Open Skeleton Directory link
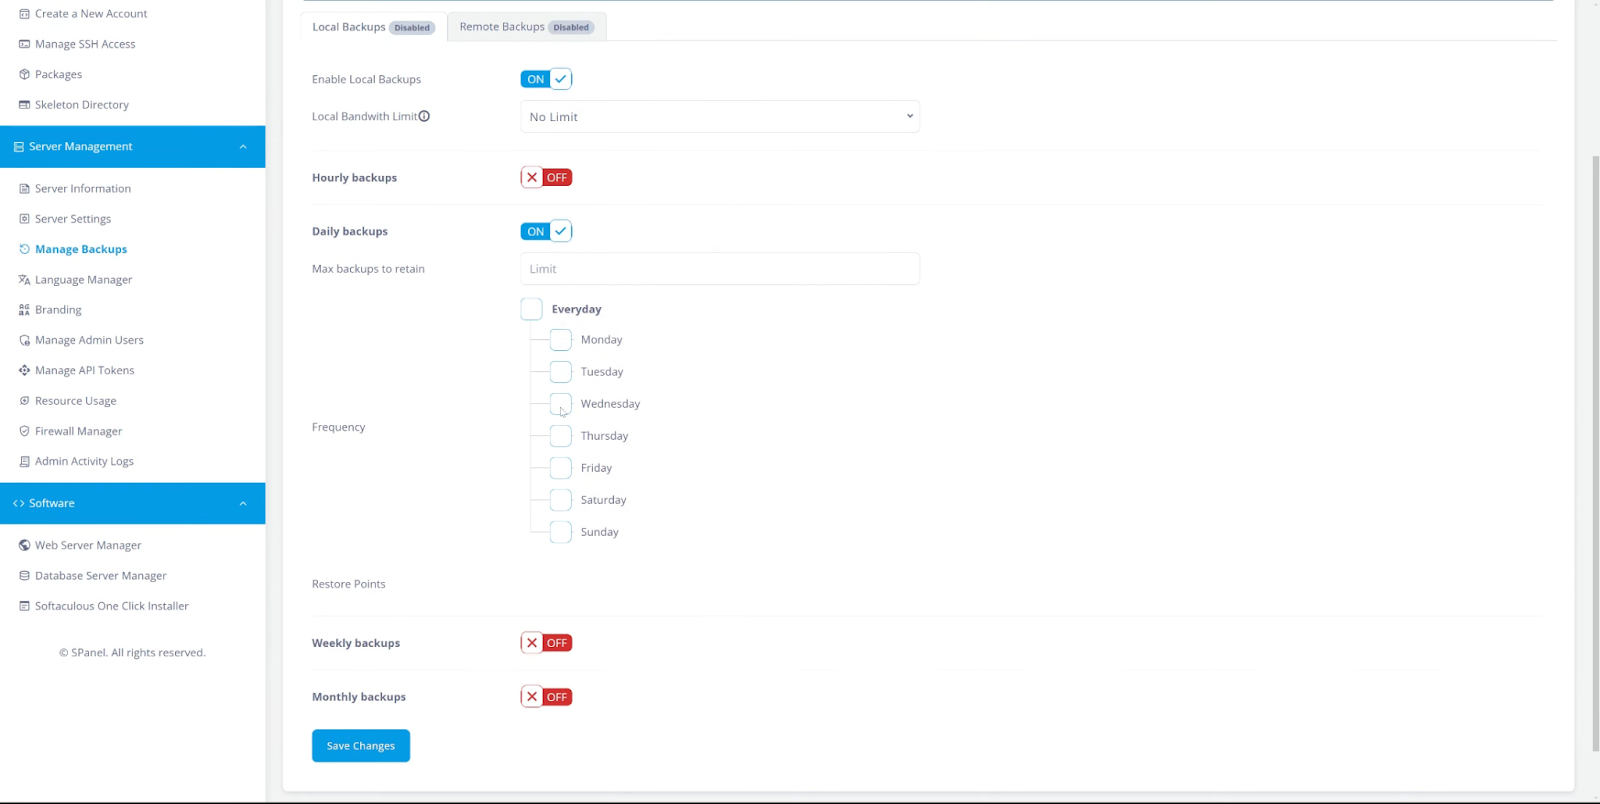 click(82, 105)
